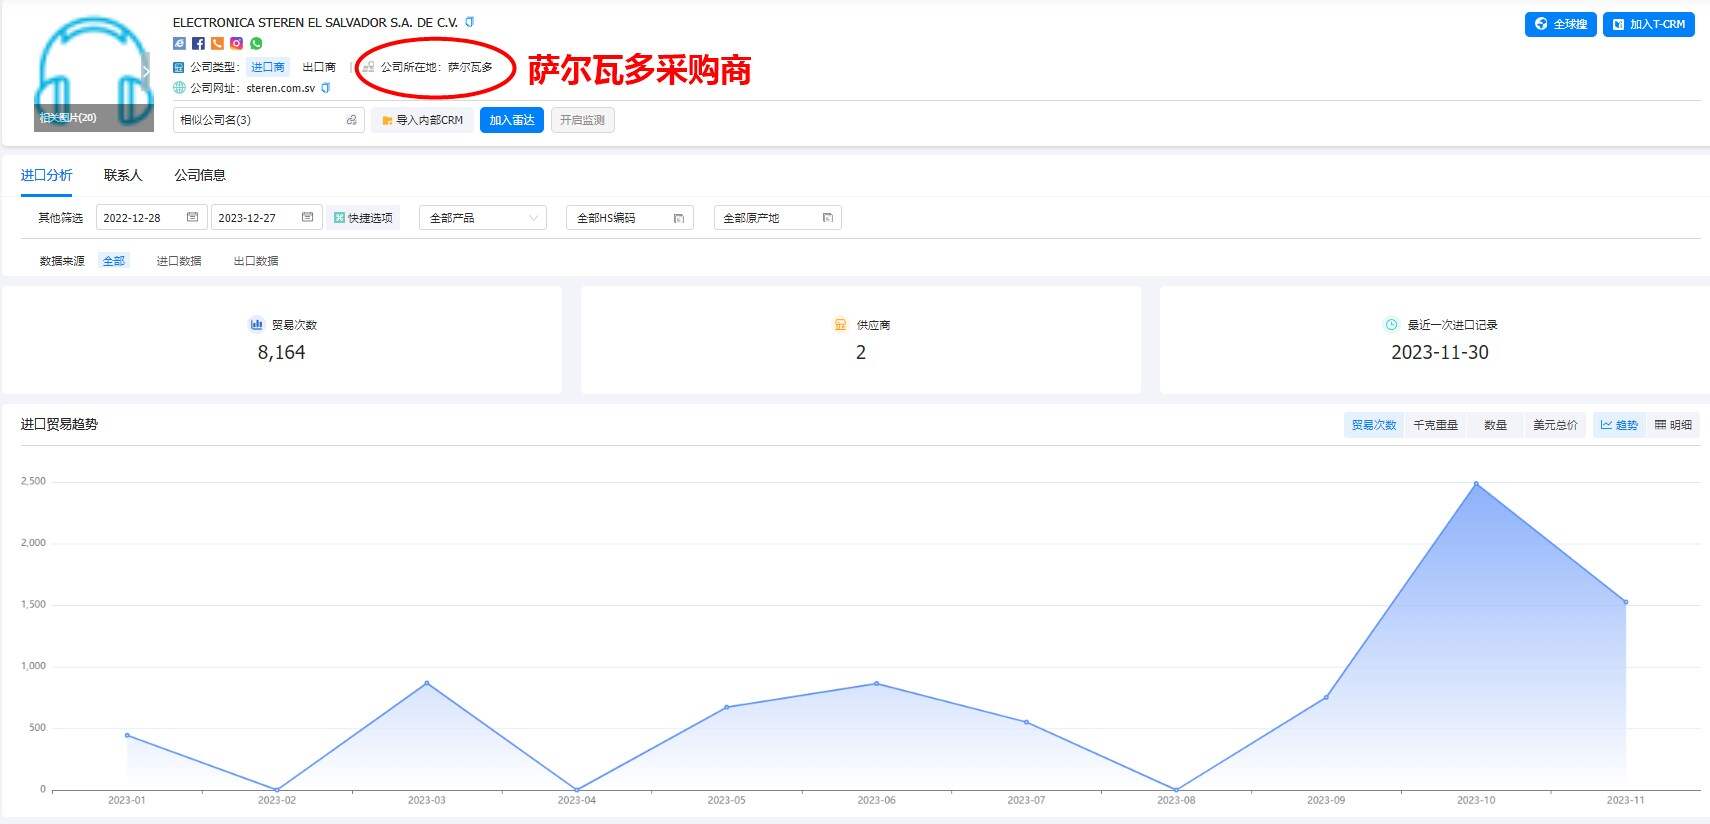1710x824 pixels.
Task: Expand the 相似公司名(3) dropdown
Action: point(269,120)
